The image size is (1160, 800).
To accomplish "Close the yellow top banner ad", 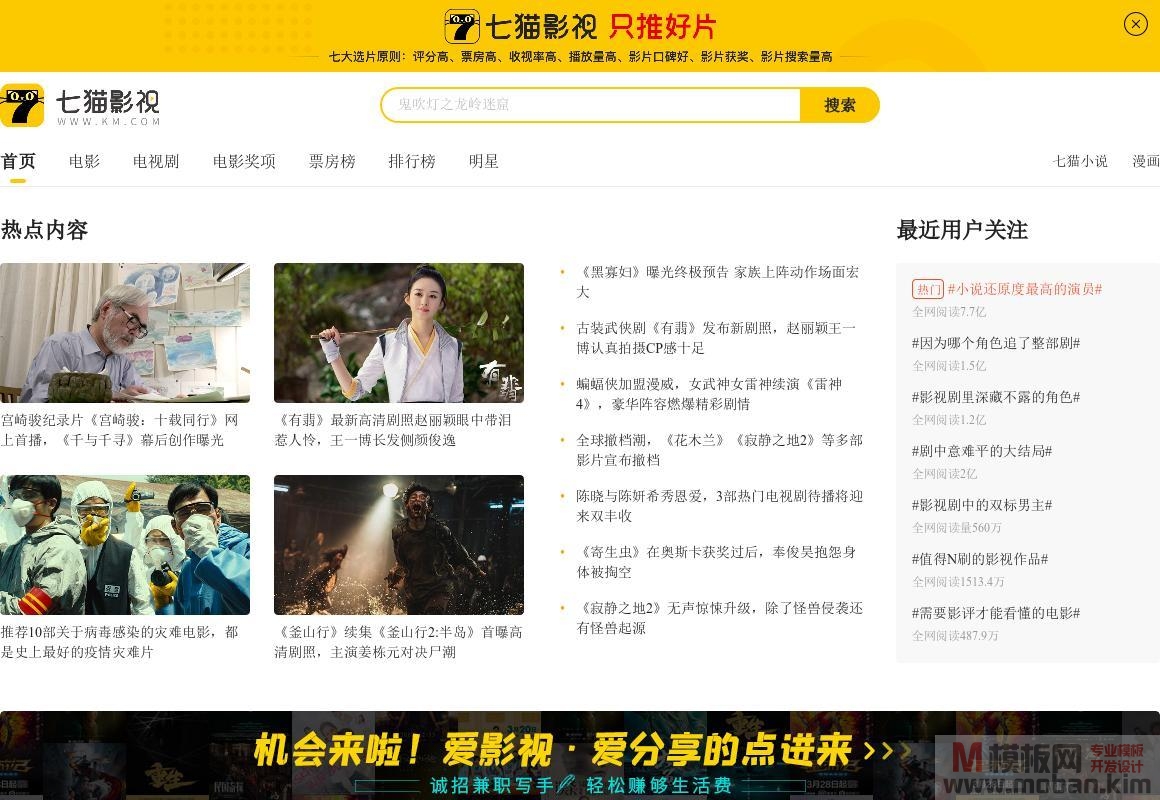I will [1136, 24].
